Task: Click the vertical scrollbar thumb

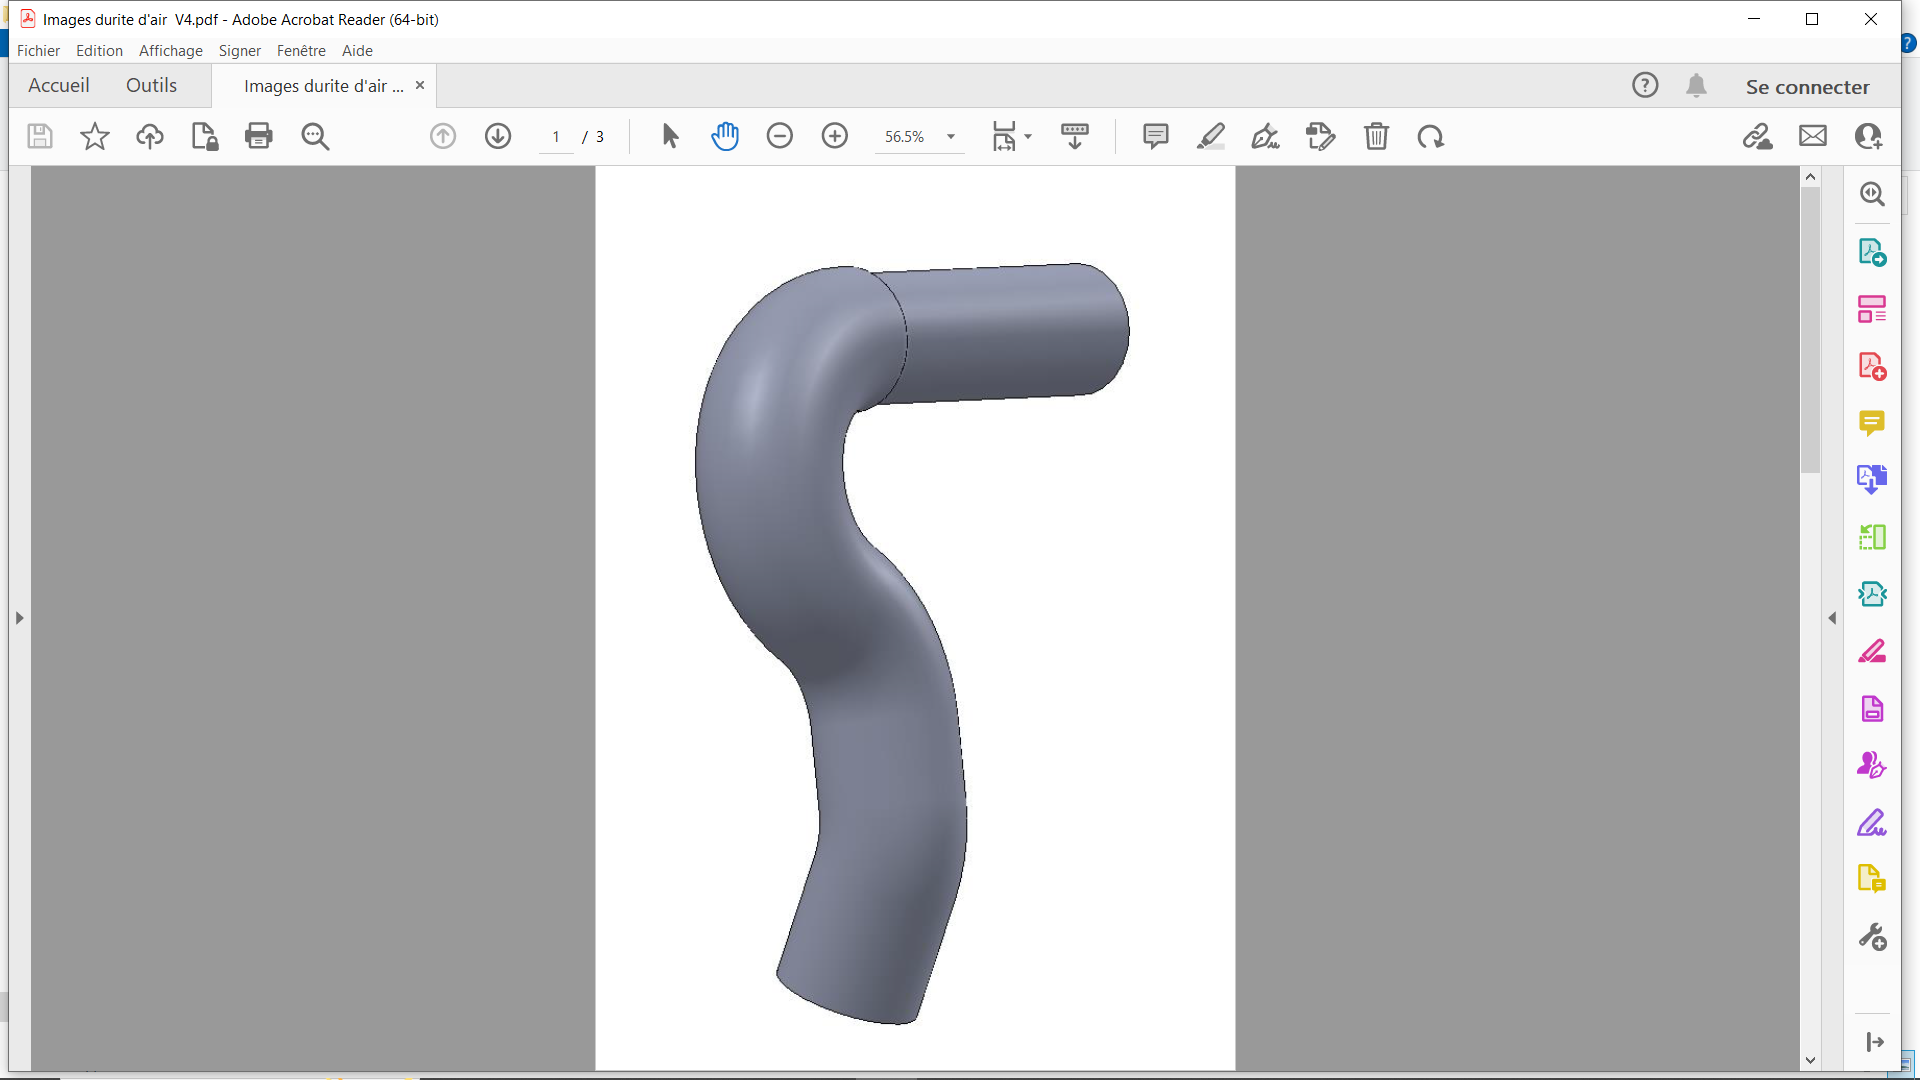Action: (x=1810, y=330)
